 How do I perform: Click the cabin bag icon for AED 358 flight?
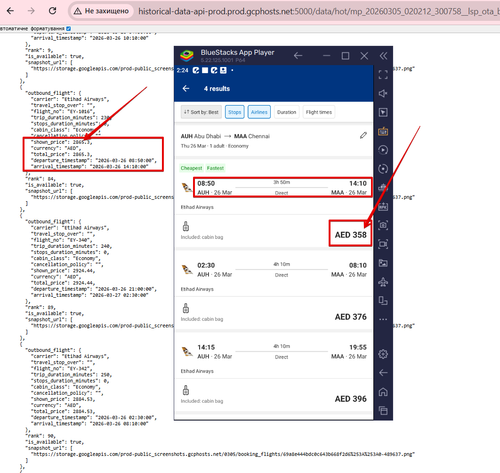point(186,226)
